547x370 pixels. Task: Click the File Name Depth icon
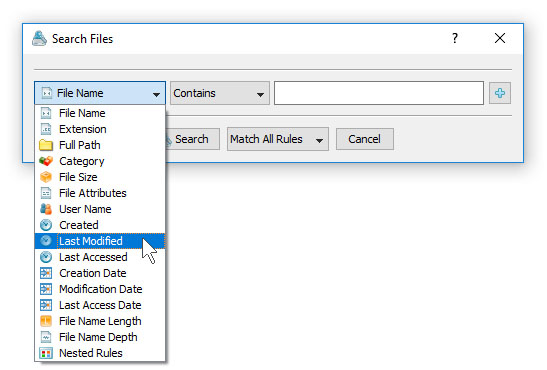tap(46, 337)
